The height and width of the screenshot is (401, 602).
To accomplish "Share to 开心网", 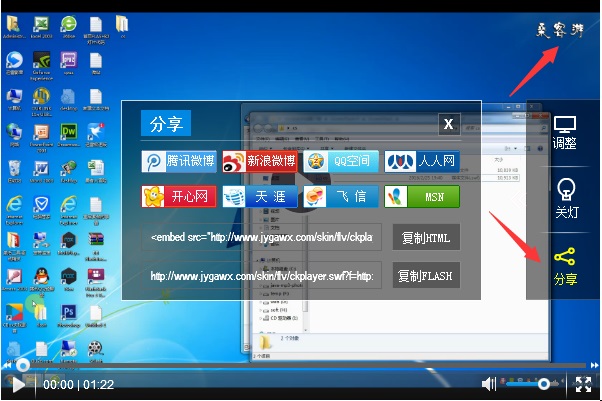I will pyautogui.click(x=179, y=197).
